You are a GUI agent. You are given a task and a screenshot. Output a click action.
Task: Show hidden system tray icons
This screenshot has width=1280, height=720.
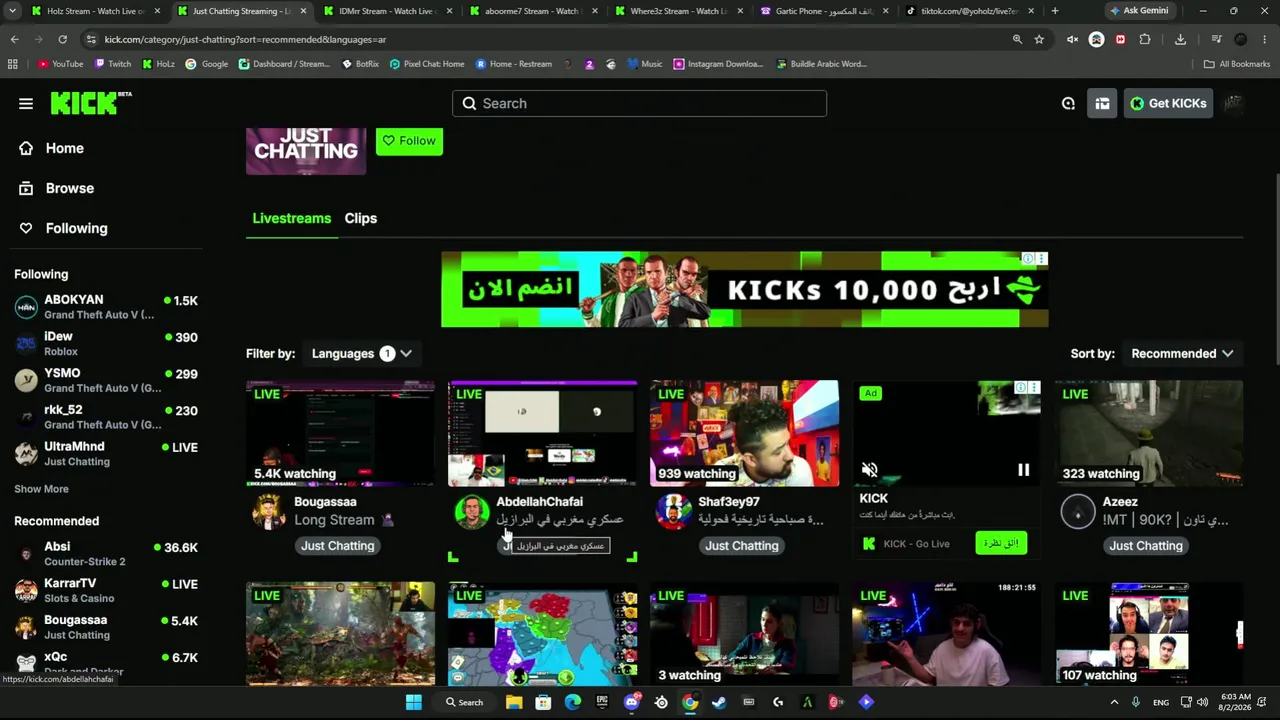pos(1114,702)
